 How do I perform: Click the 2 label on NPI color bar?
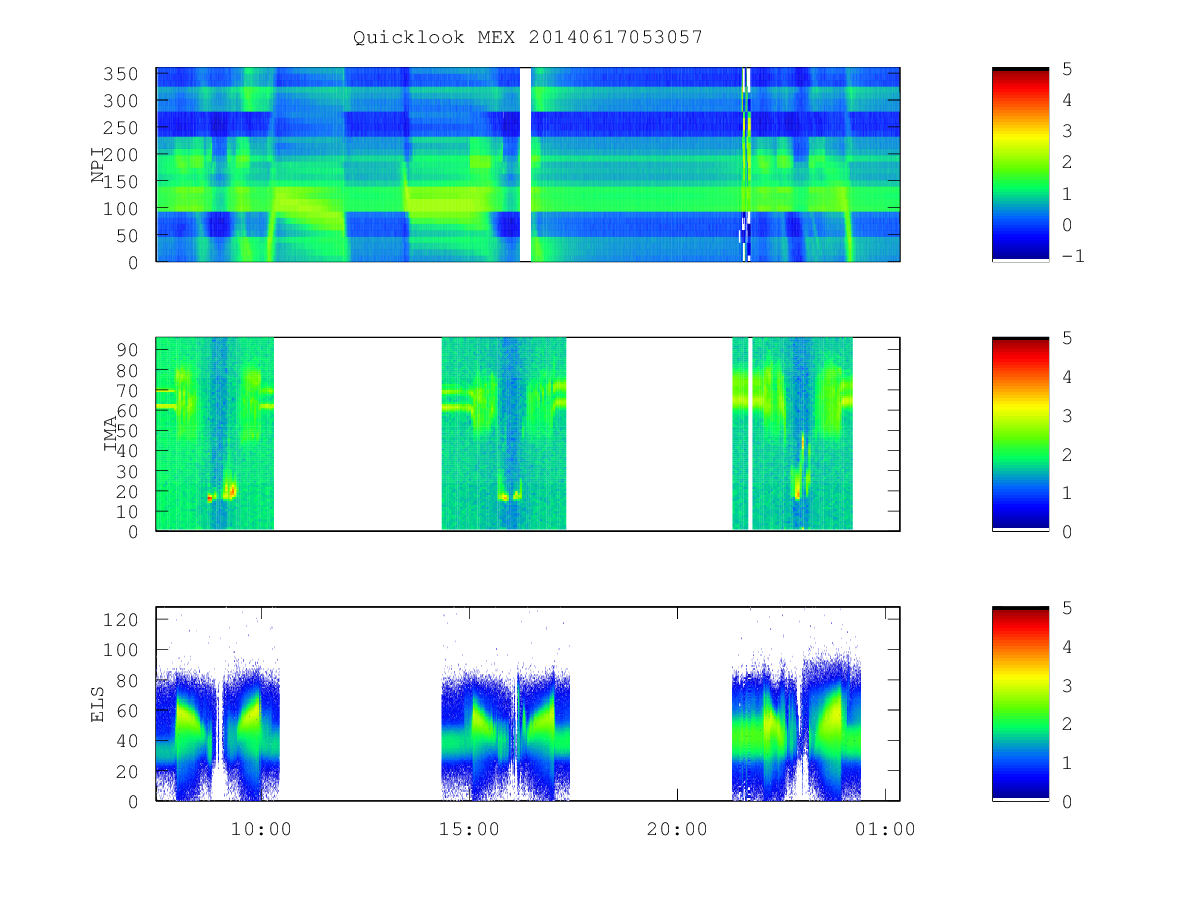click(1067, 160)
